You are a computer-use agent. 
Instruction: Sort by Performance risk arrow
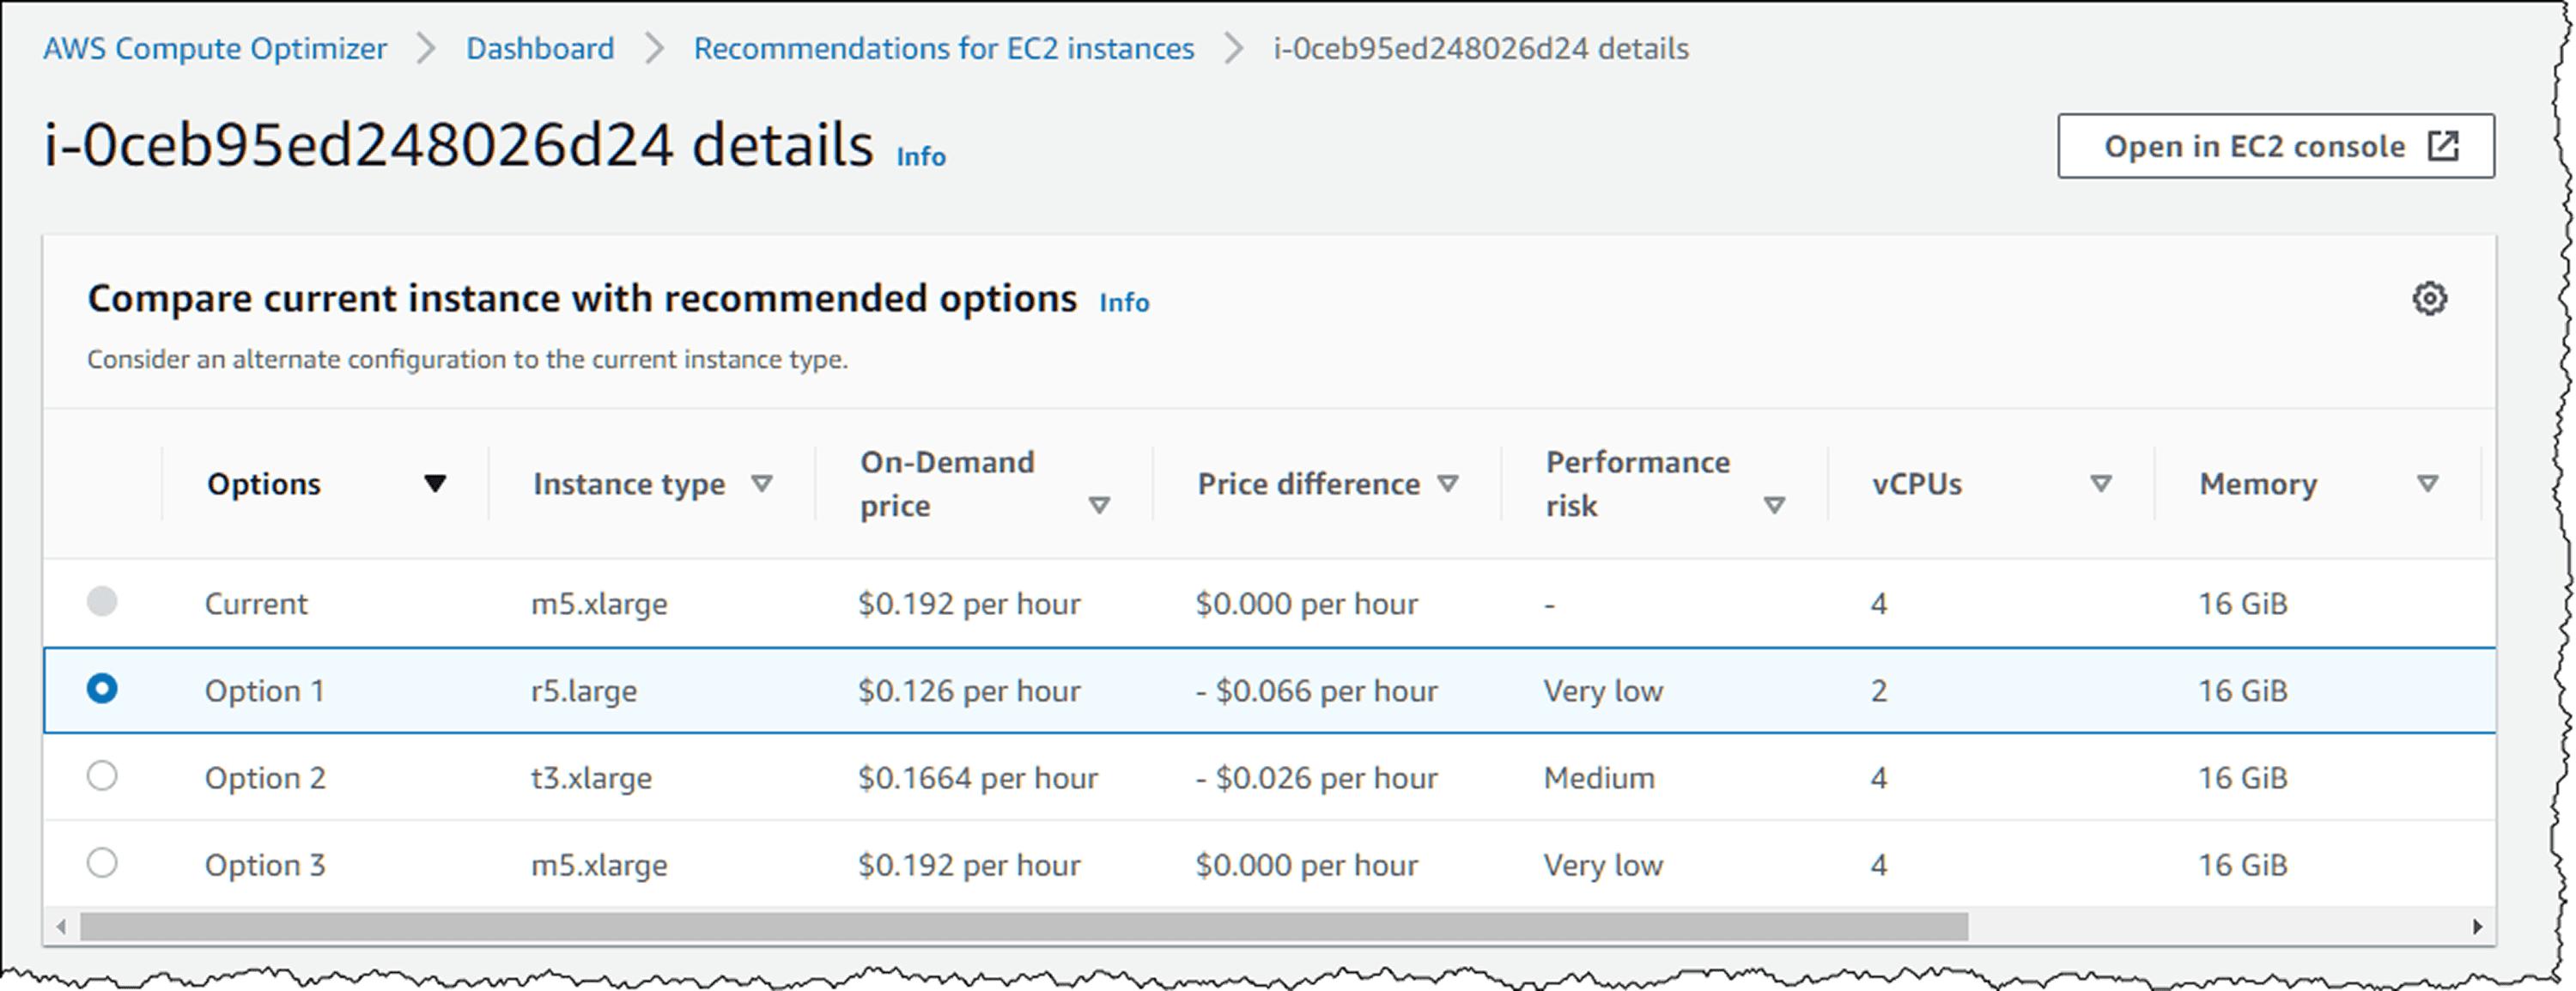1774,505
